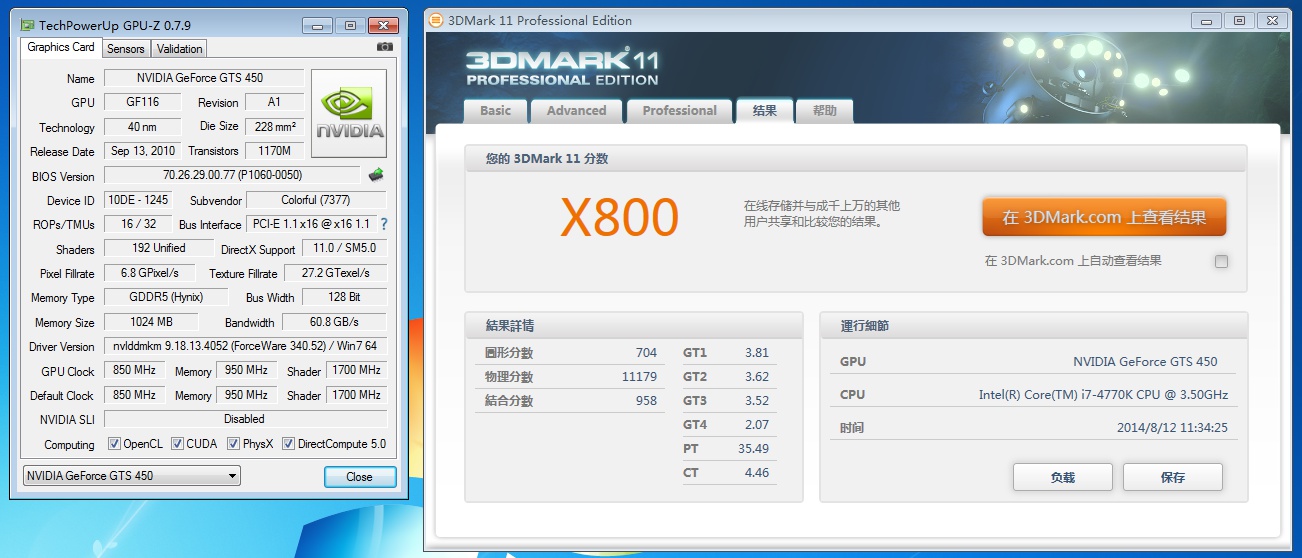1302x558 pixels.
Task: Click the Name field showing GeForce GTS 450
Action: [x=204, y=78]
